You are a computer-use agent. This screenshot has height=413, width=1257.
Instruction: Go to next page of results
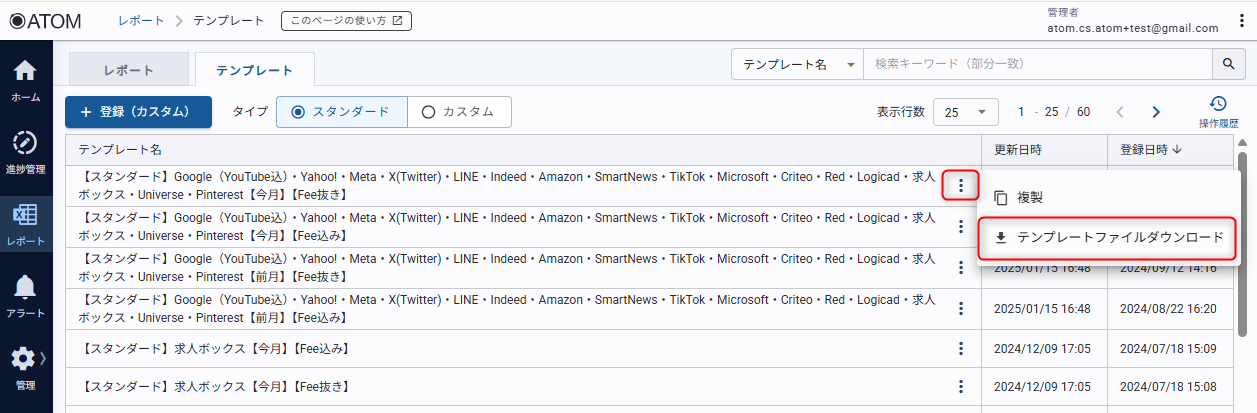[x=1156, y=112]
